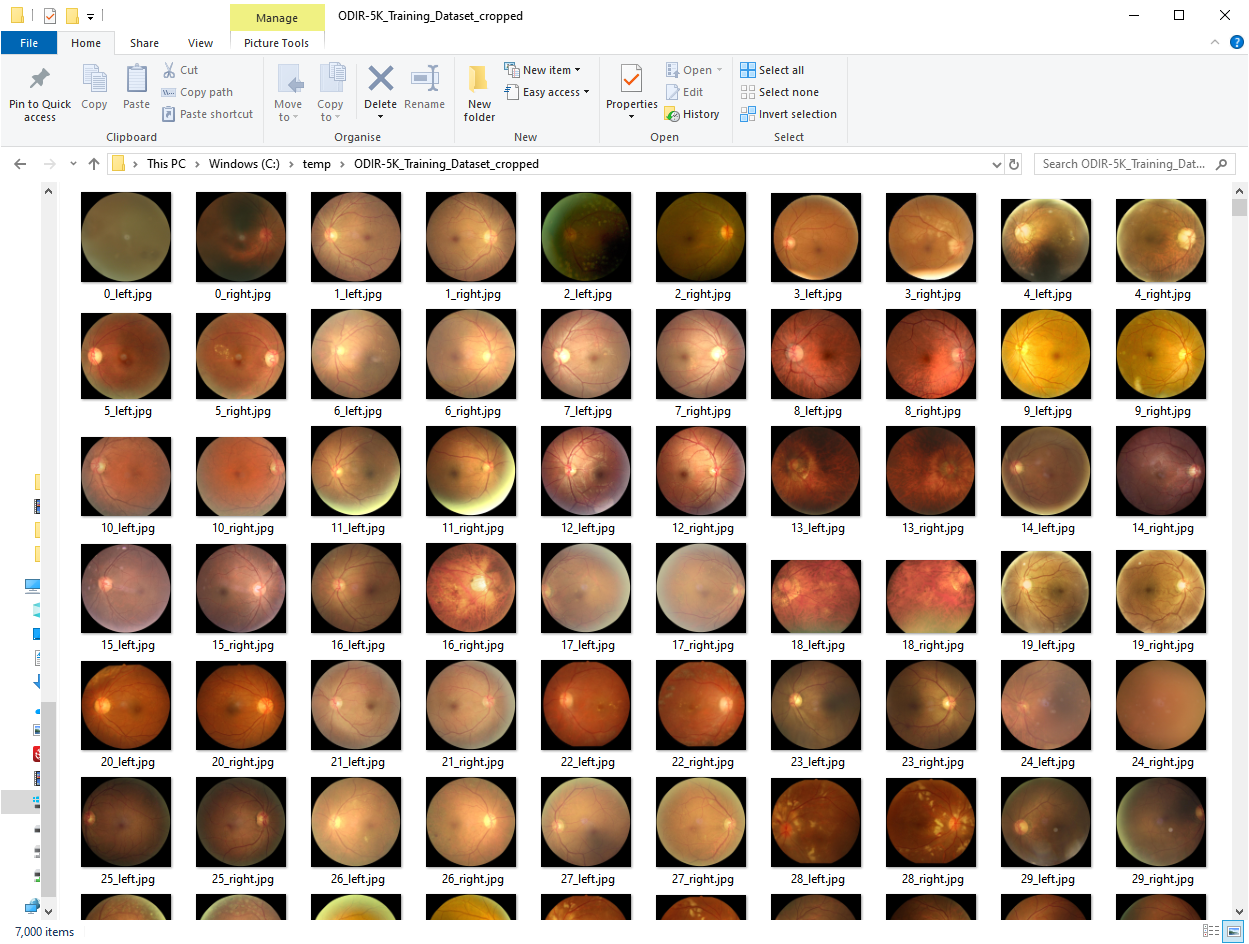Click the file list scroll-up arrow
This screenshot has width=1249, height=944.
click(1240, 191)
